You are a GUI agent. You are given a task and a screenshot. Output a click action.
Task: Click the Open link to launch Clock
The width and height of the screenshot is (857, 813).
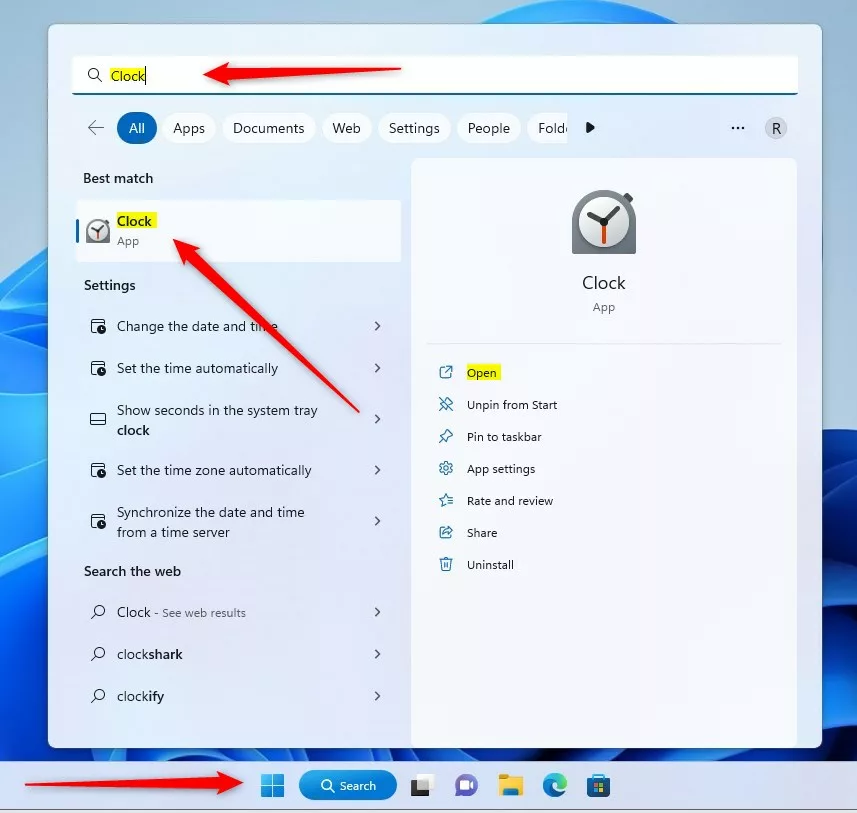[x=482, y=372]
